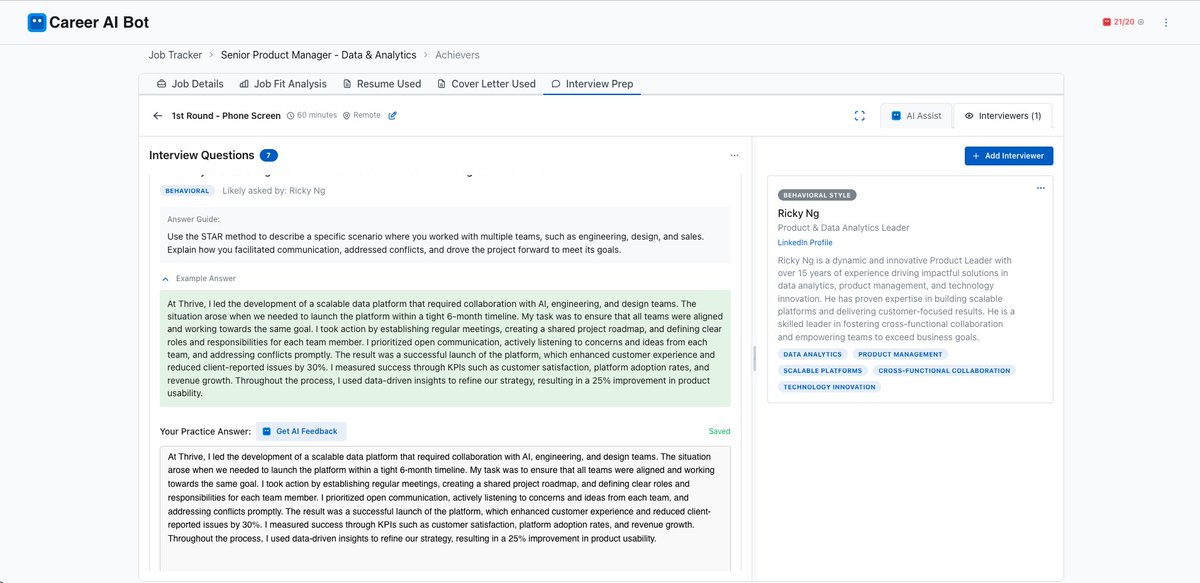Switch to Cover Letter Used tab

click(x=487, y=84)
